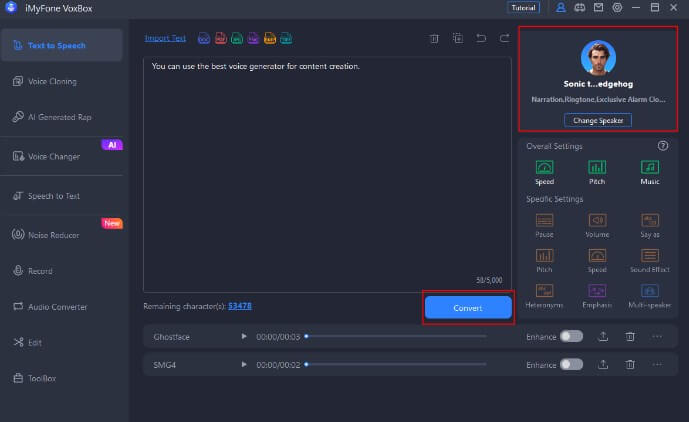Screen dimensions: 689x422
Task: Open the settings gear in title bar
Action: (617, 7)
